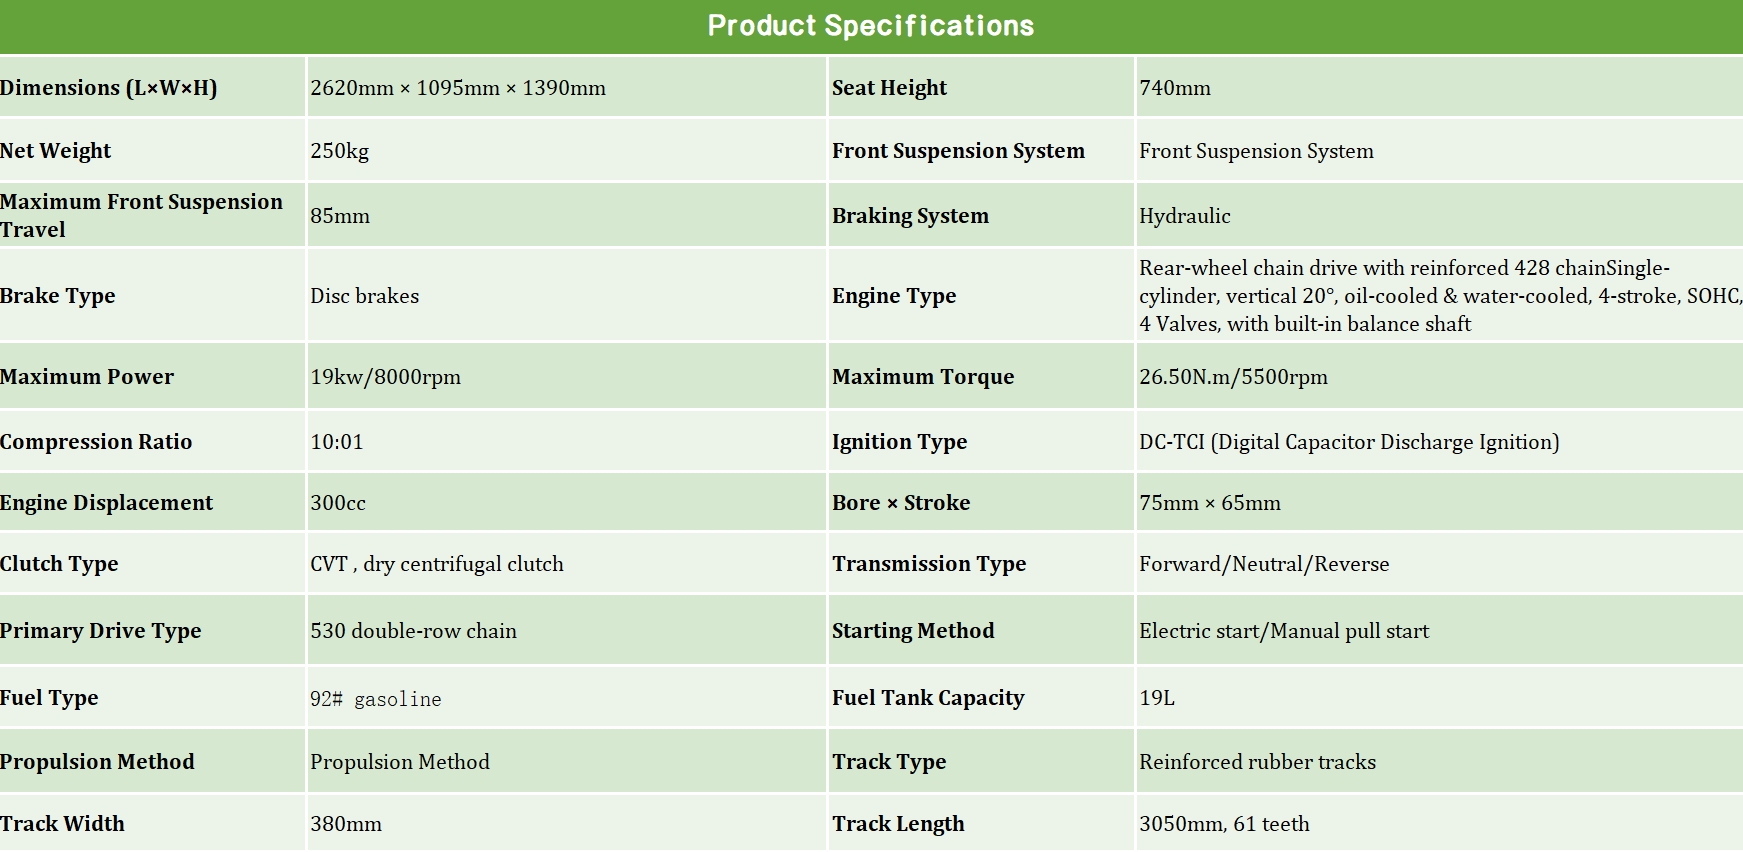Click the Bore × Stroke label

[901, 503]
